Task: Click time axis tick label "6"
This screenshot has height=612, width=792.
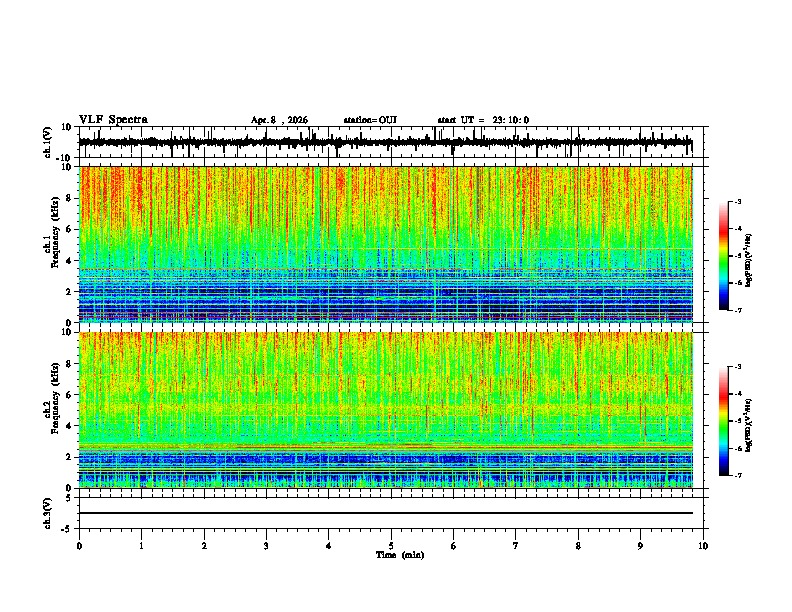Action: [x=454, y=546]
